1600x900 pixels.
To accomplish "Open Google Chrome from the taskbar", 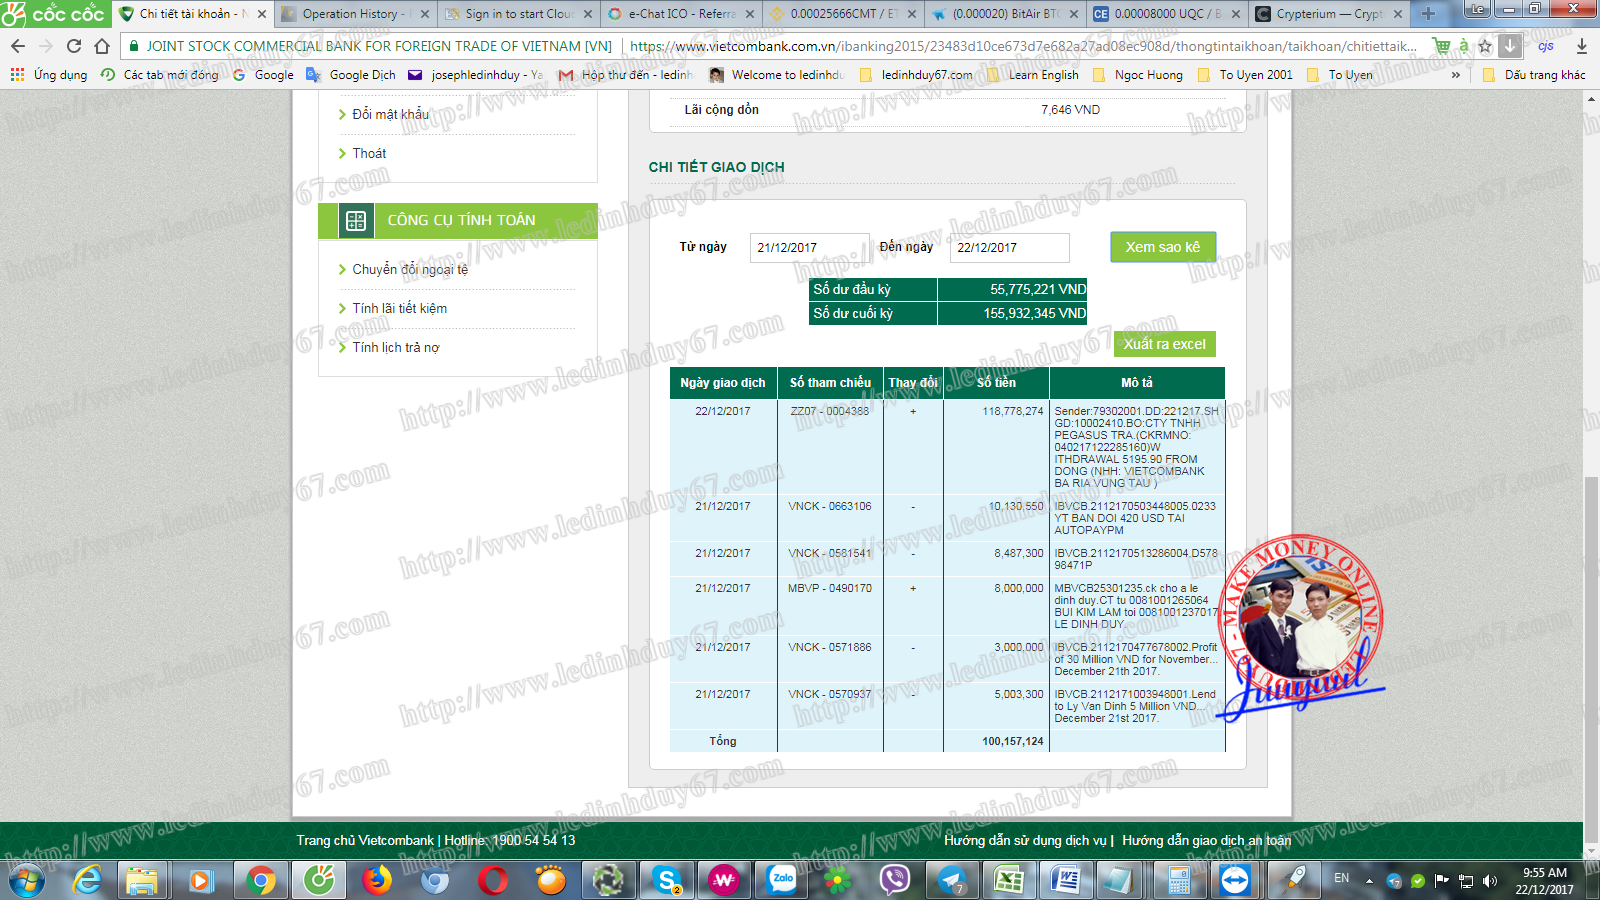I will point(261,881).
